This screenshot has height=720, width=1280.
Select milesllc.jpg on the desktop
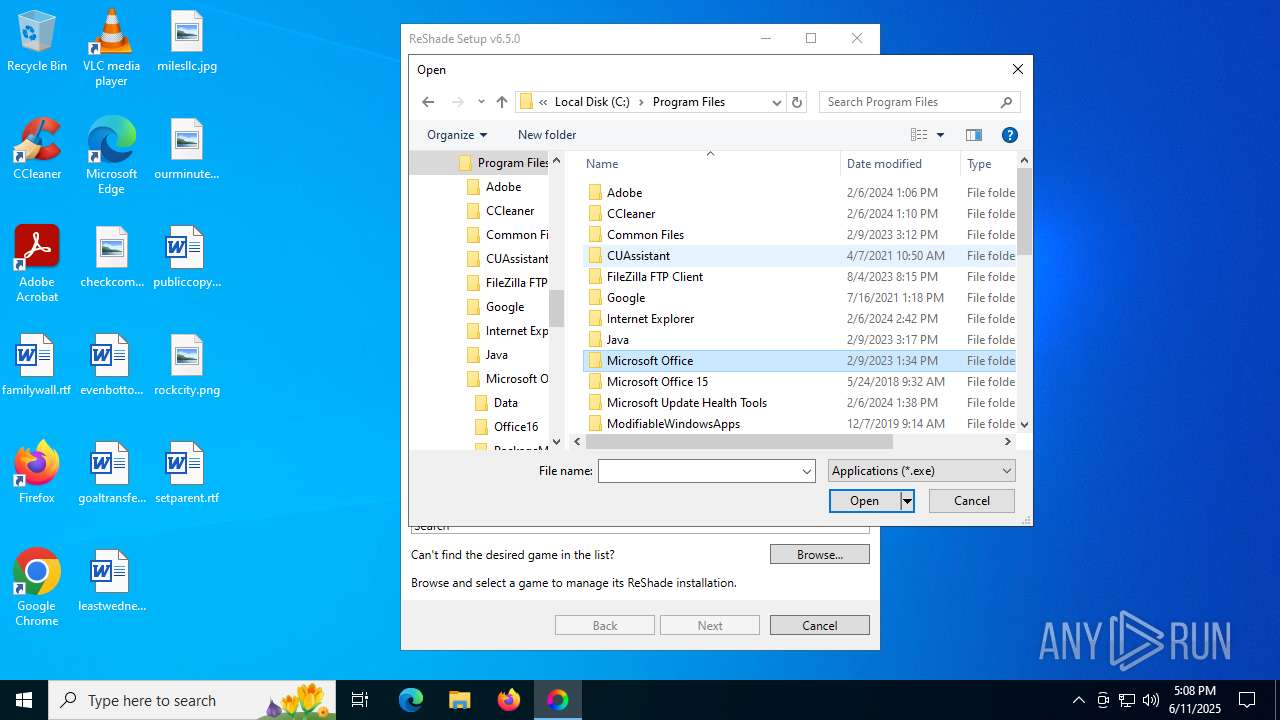coord(187,42)
